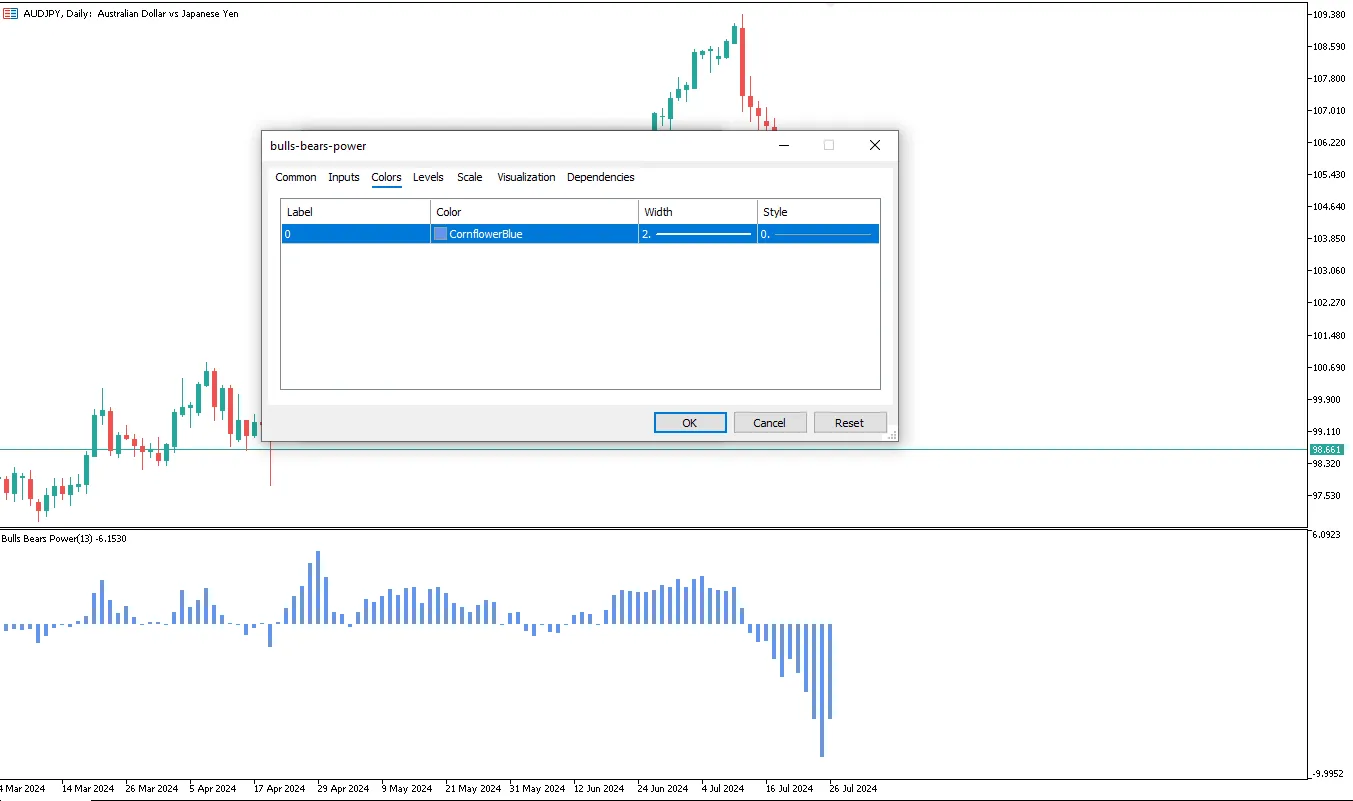The height and width of the screenshot is (801, 1353).
Task: Click the AUDJPY chart symbol icon
Action: (9, 14)
